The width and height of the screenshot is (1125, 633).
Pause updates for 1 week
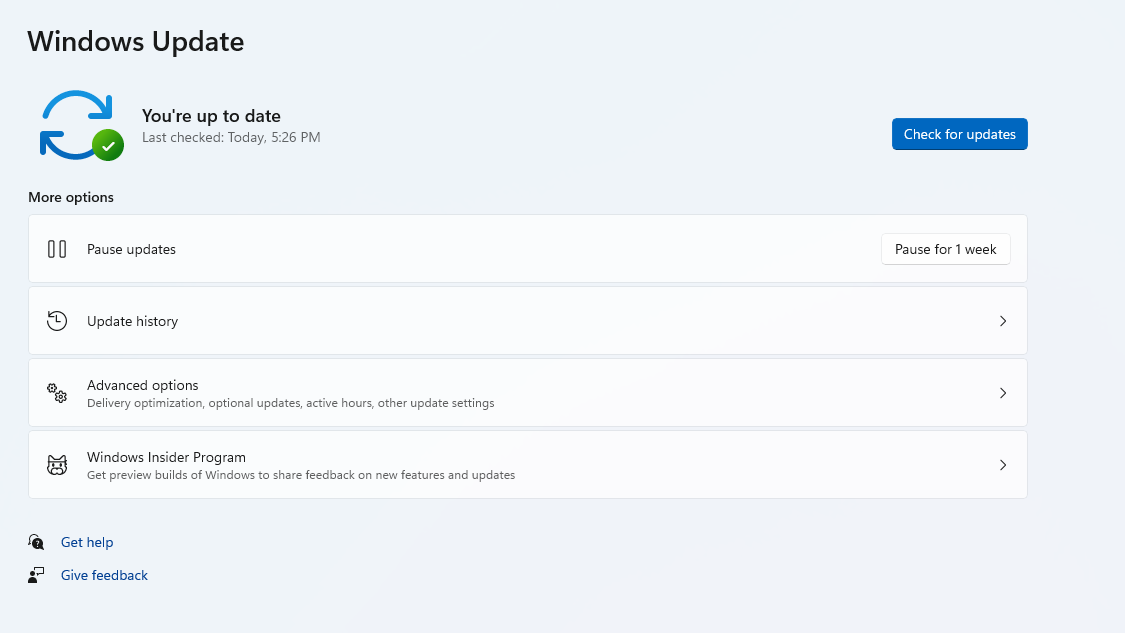(x=945, y=249)
